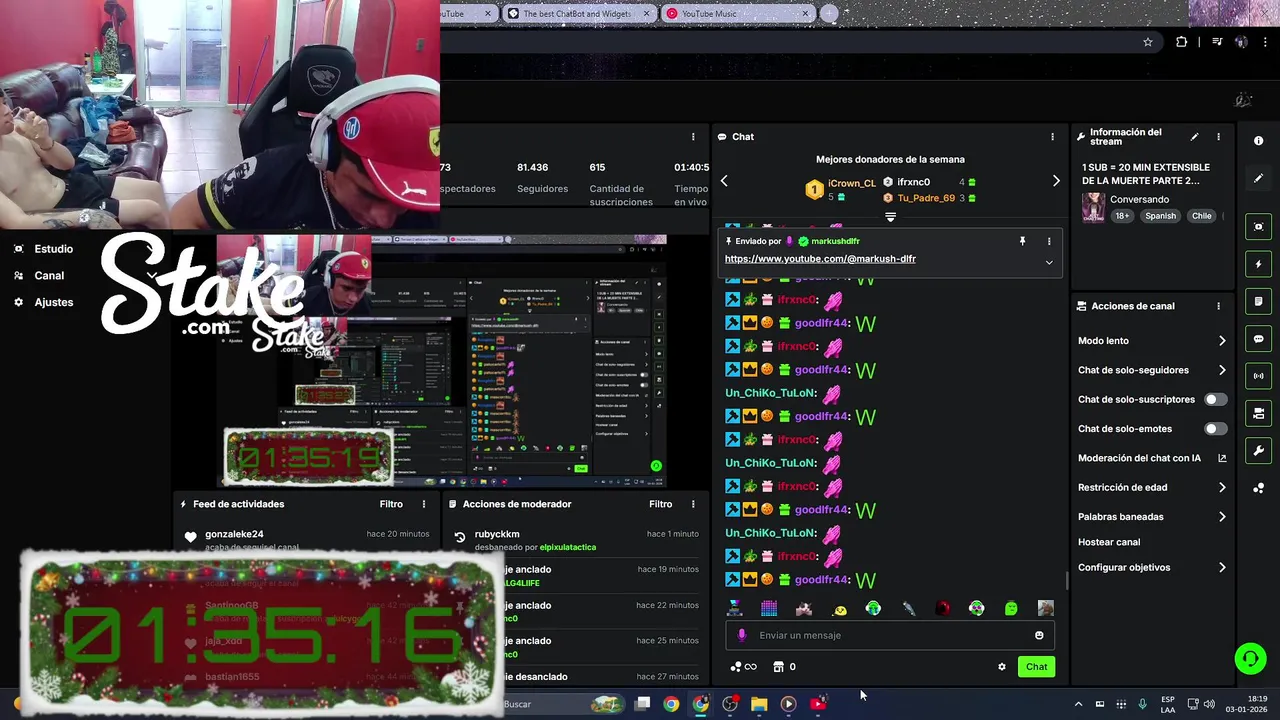Click Hostear canal action

[x=1109, y=542]
